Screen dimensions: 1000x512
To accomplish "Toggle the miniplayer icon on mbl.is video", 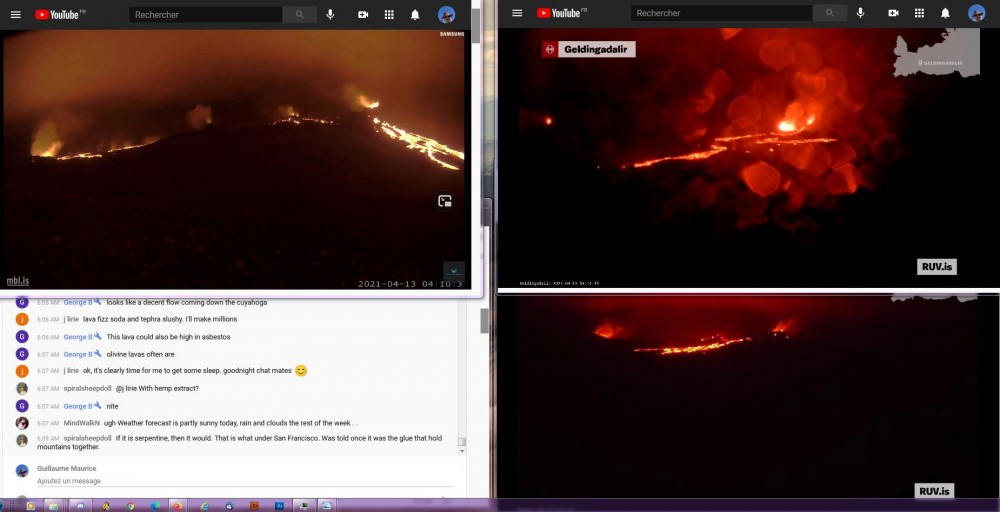I will click(x=445, y=201).
